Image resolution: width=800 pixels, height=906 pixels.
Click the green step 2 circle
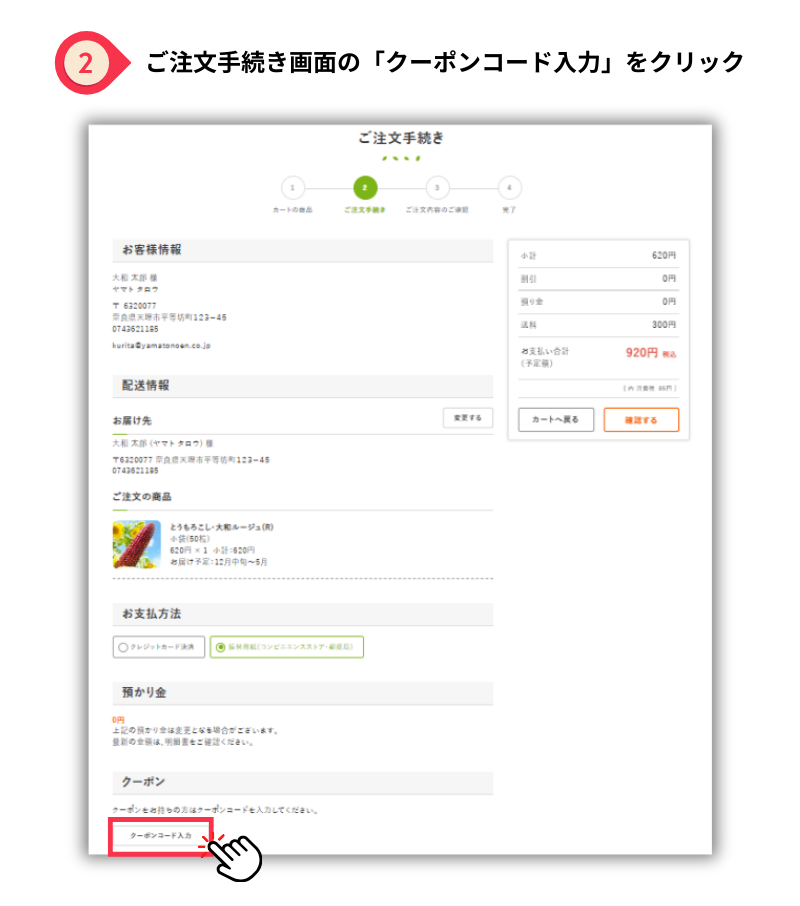click(x=365, y=188)
